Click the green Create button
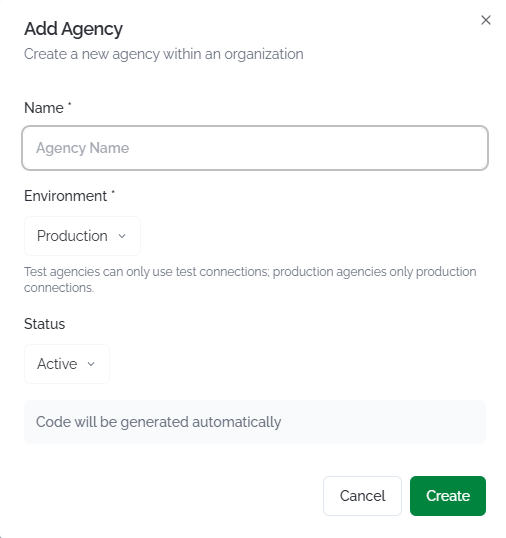This screenshot has height=538, width=506. click(x=448, y=496)
